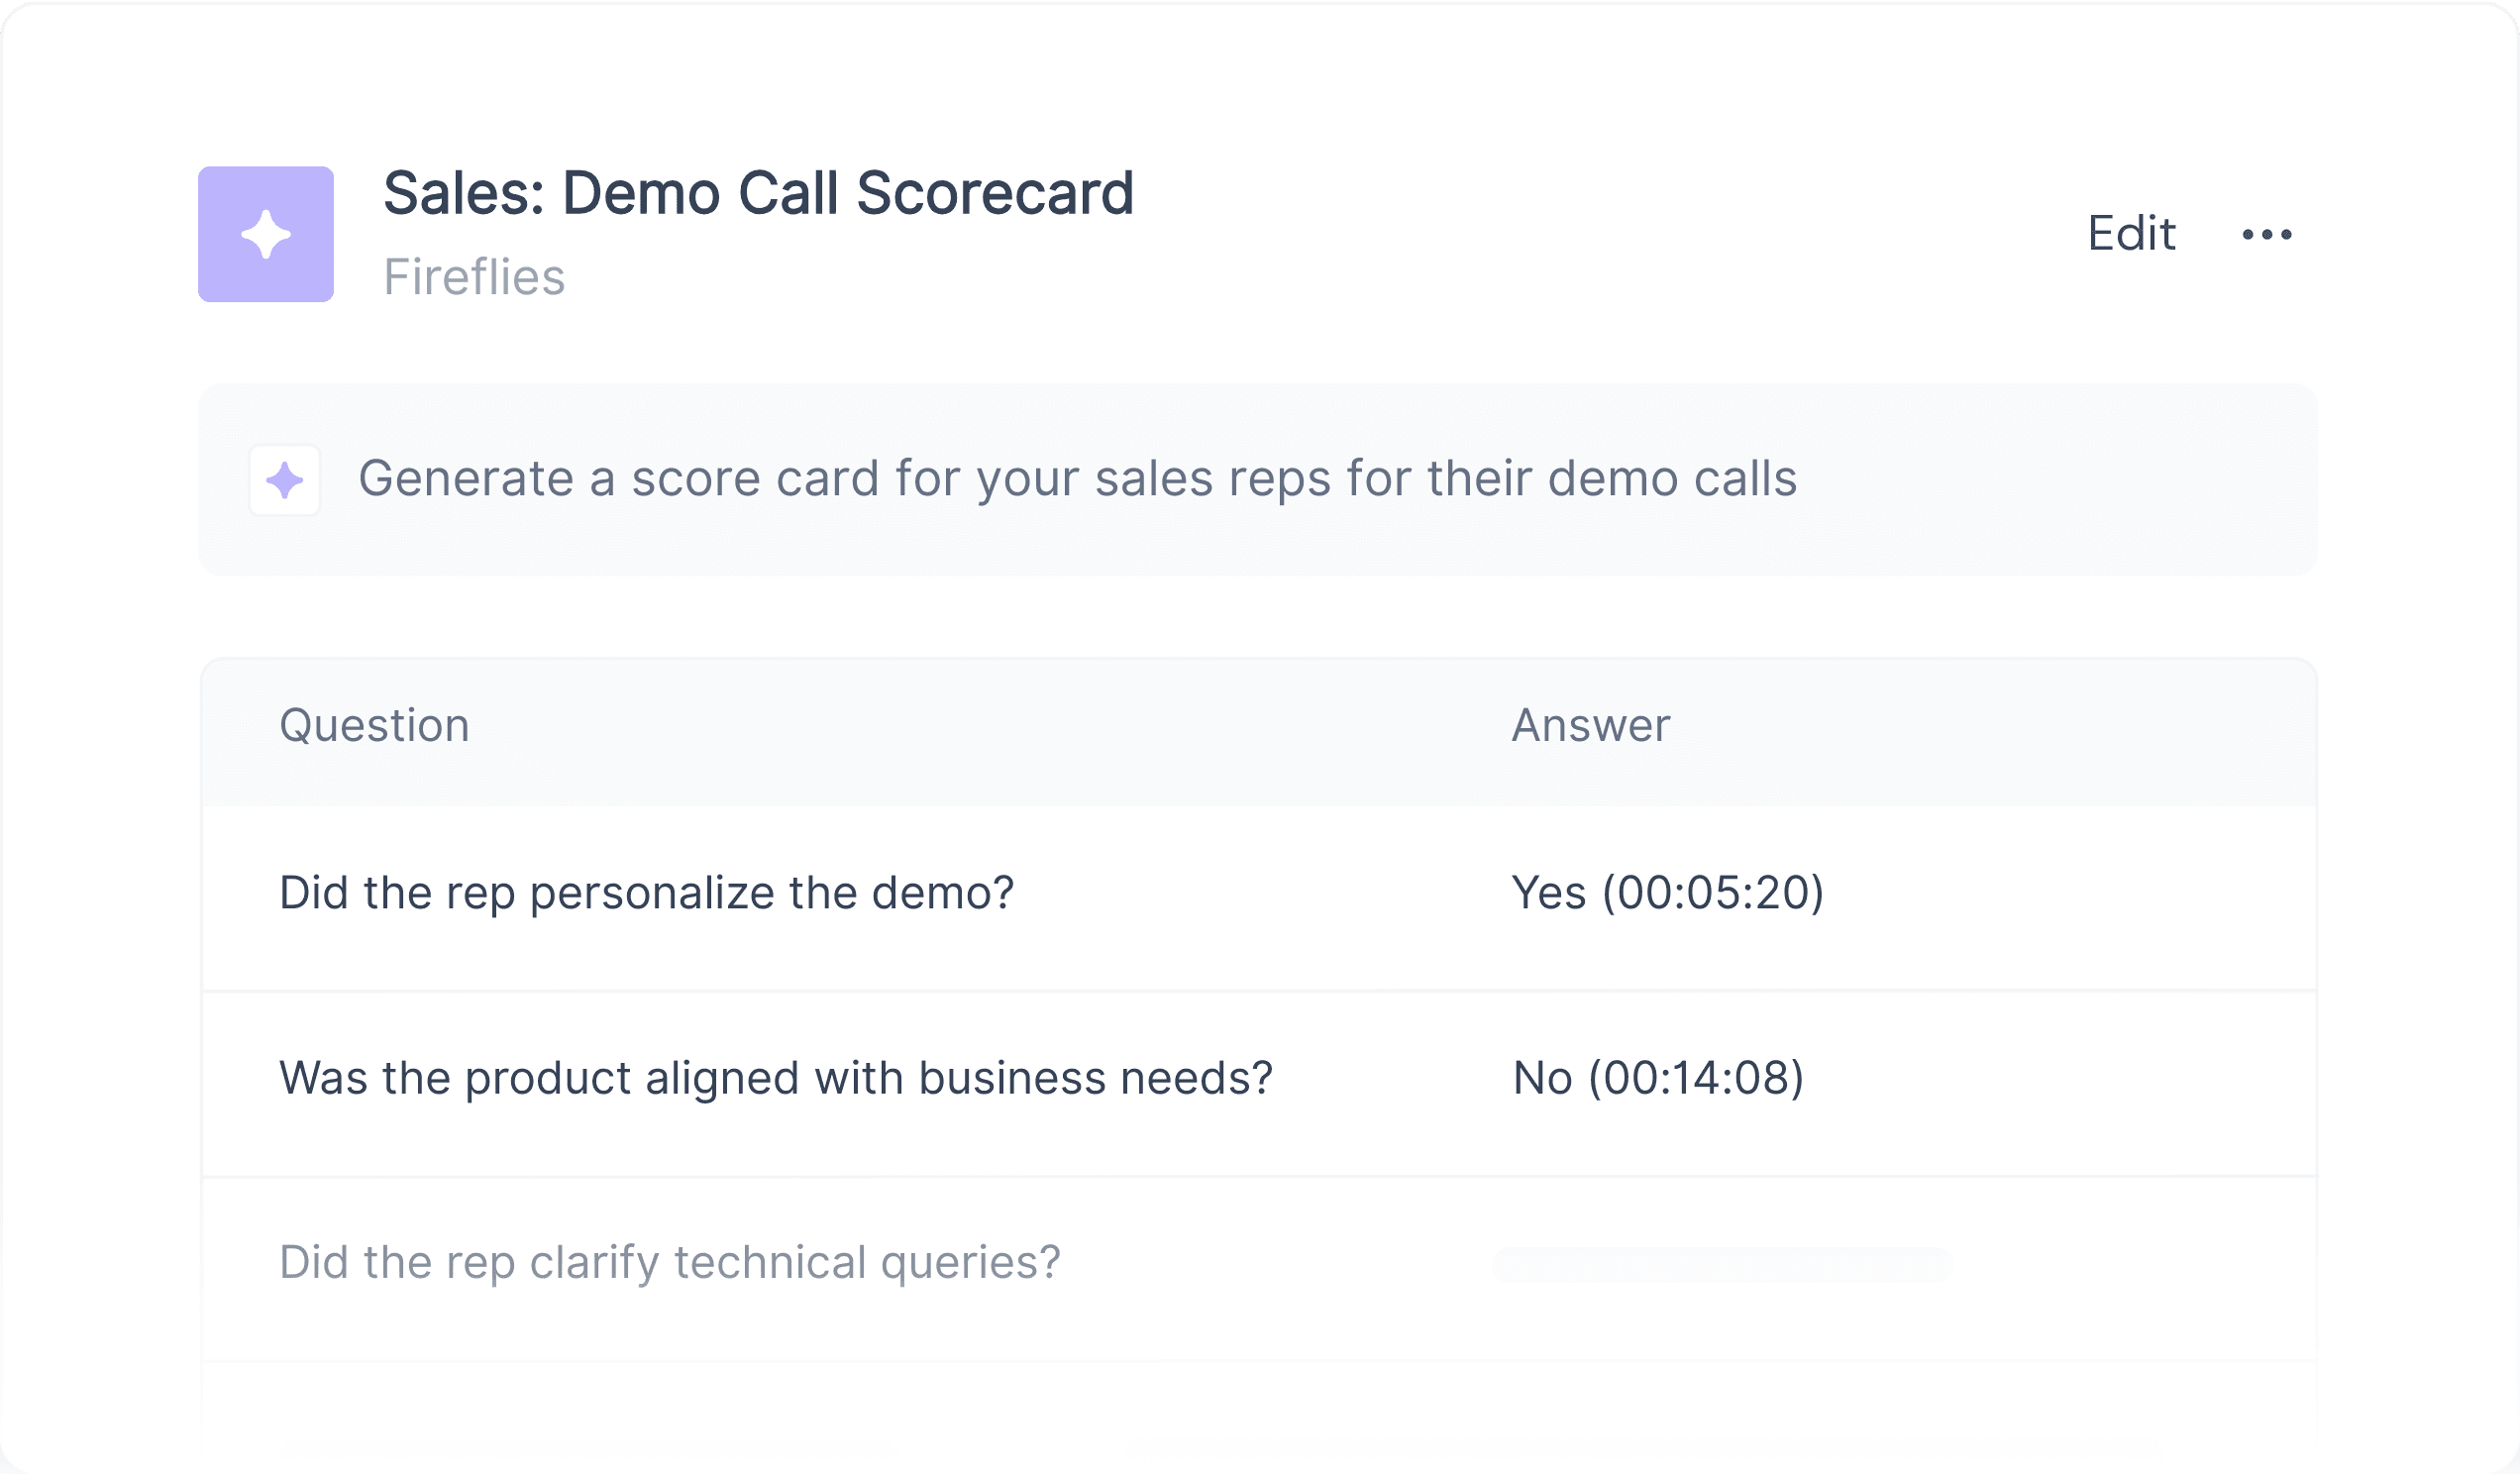Viewport: 2520px width, 1474px height.
Task: Open the Yes (00:05:20) timestamp answer
Action: (x=1668, y=892)
